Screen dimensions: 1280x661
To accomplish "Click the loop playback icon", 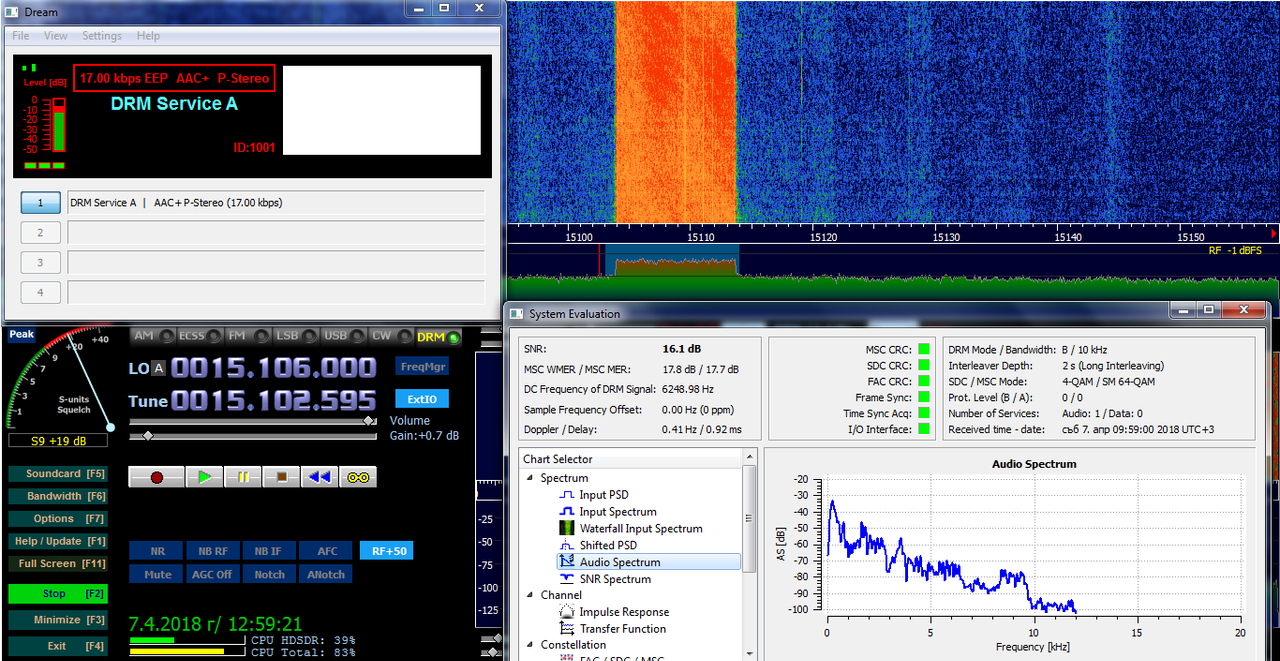I will (358, 477).
